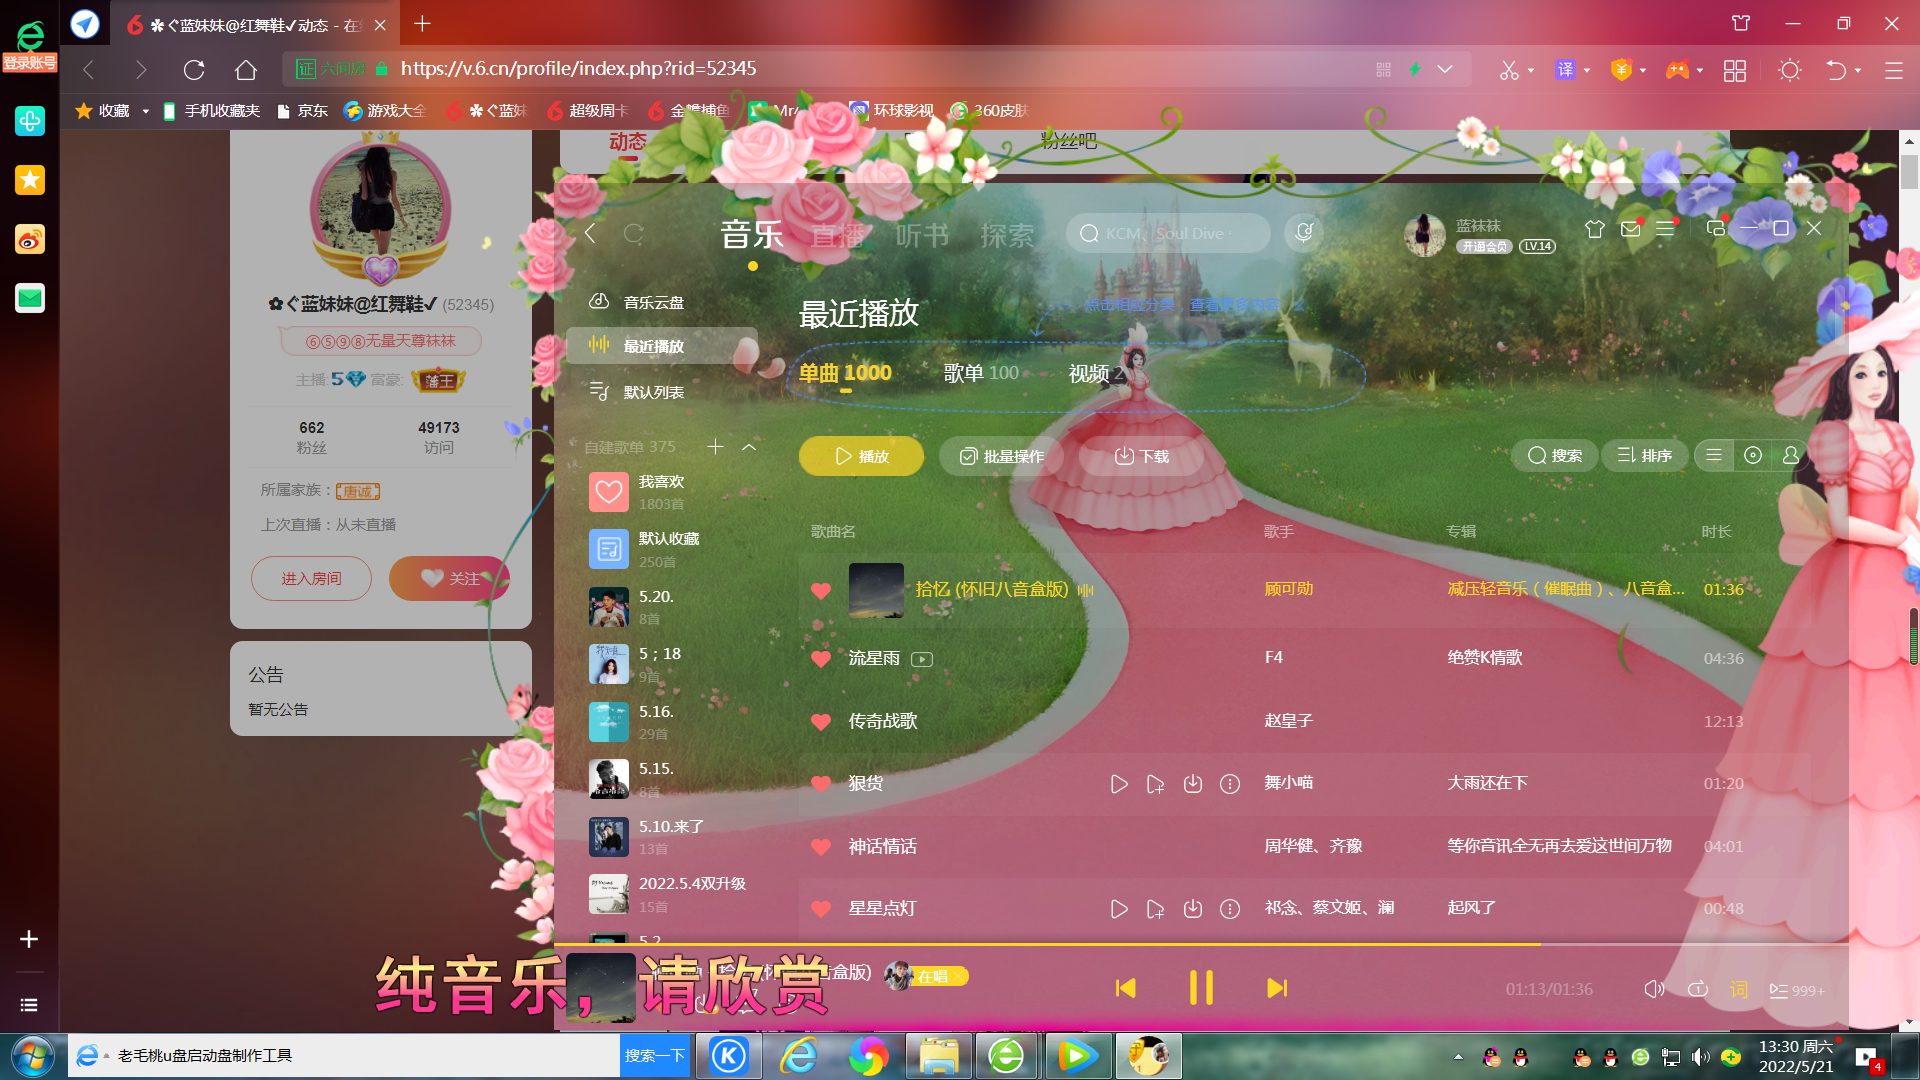The width and height of the screenshot is (1920, 1080).
Task: Click the voice search microphone icon
Action: (x=1303, y=233)
